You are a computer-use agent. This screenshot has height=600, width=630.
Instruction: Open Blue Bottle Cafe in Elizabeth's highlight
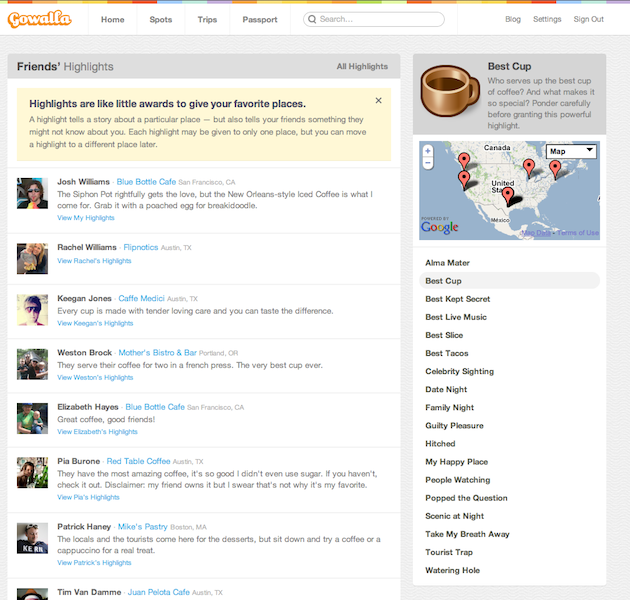click(x=155, y=407)
